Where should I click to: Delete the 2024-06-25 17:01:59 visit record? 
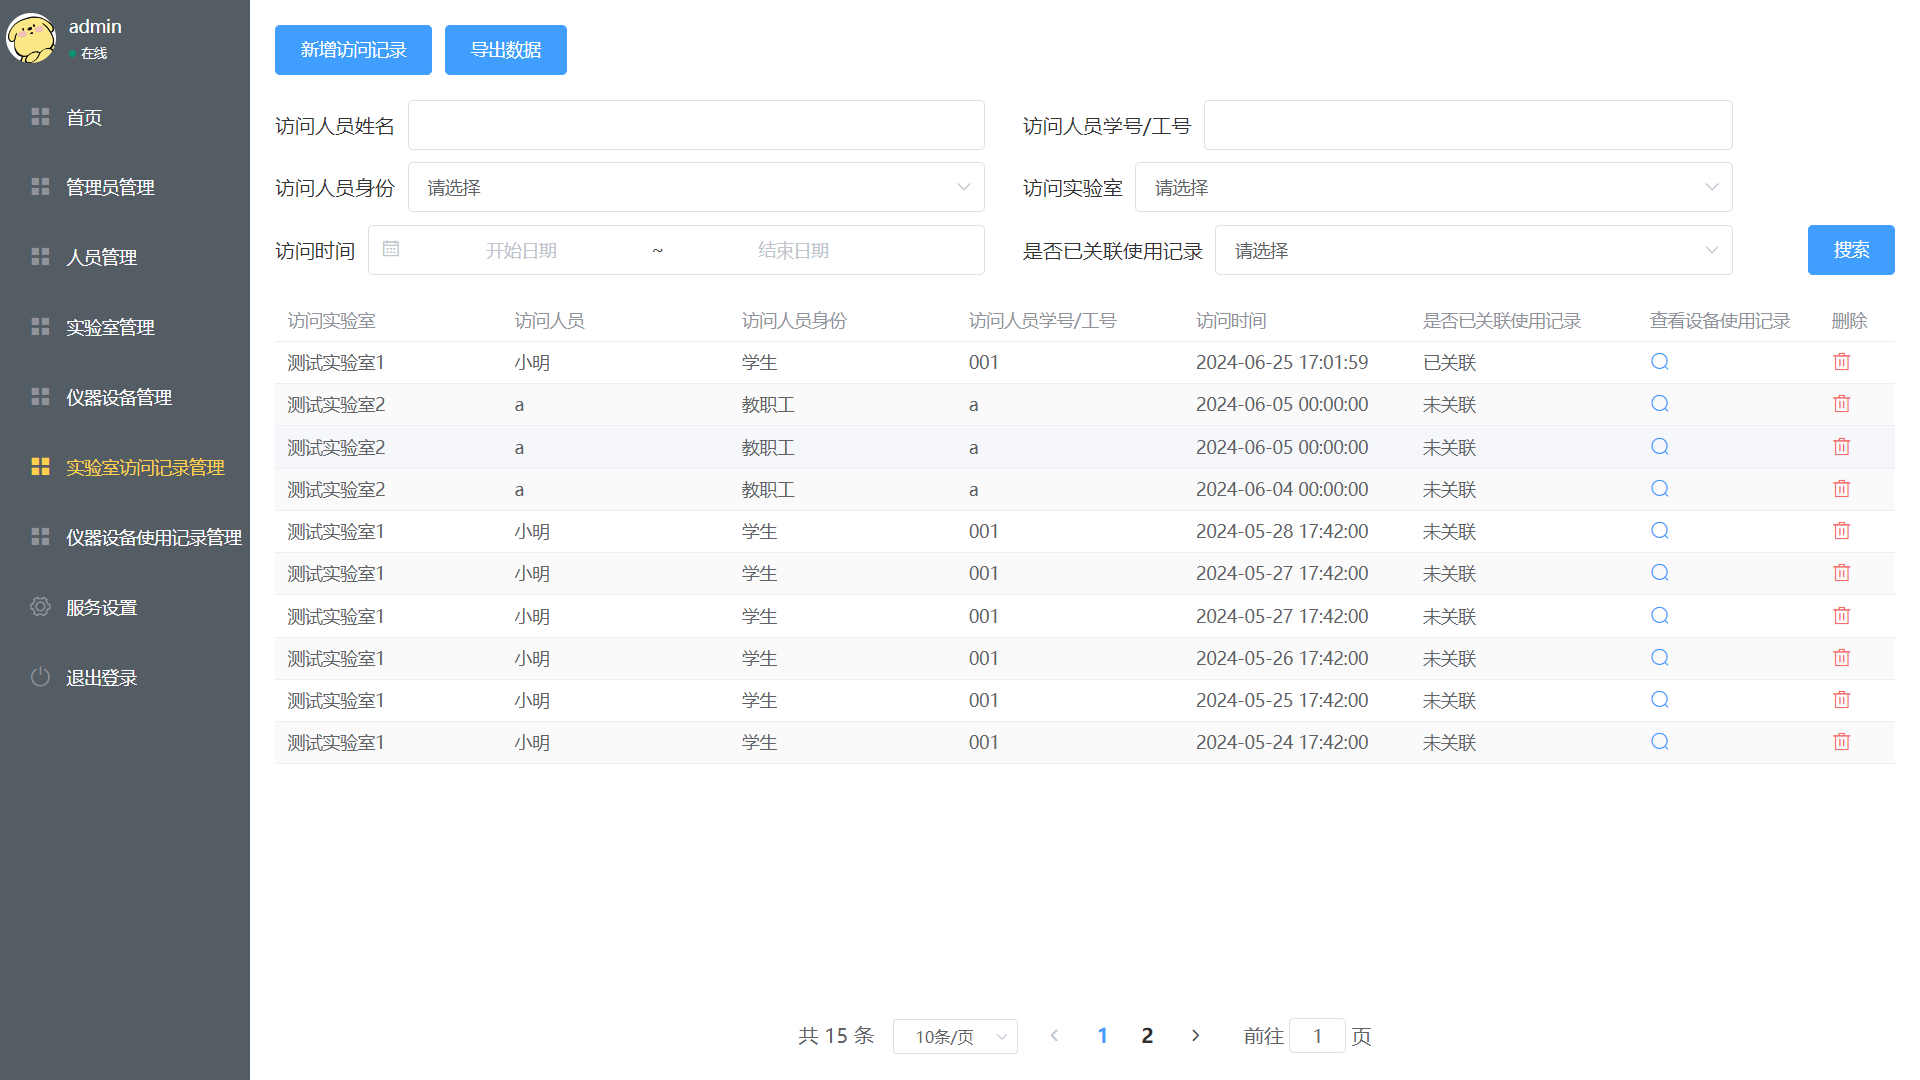point(1842,362)
